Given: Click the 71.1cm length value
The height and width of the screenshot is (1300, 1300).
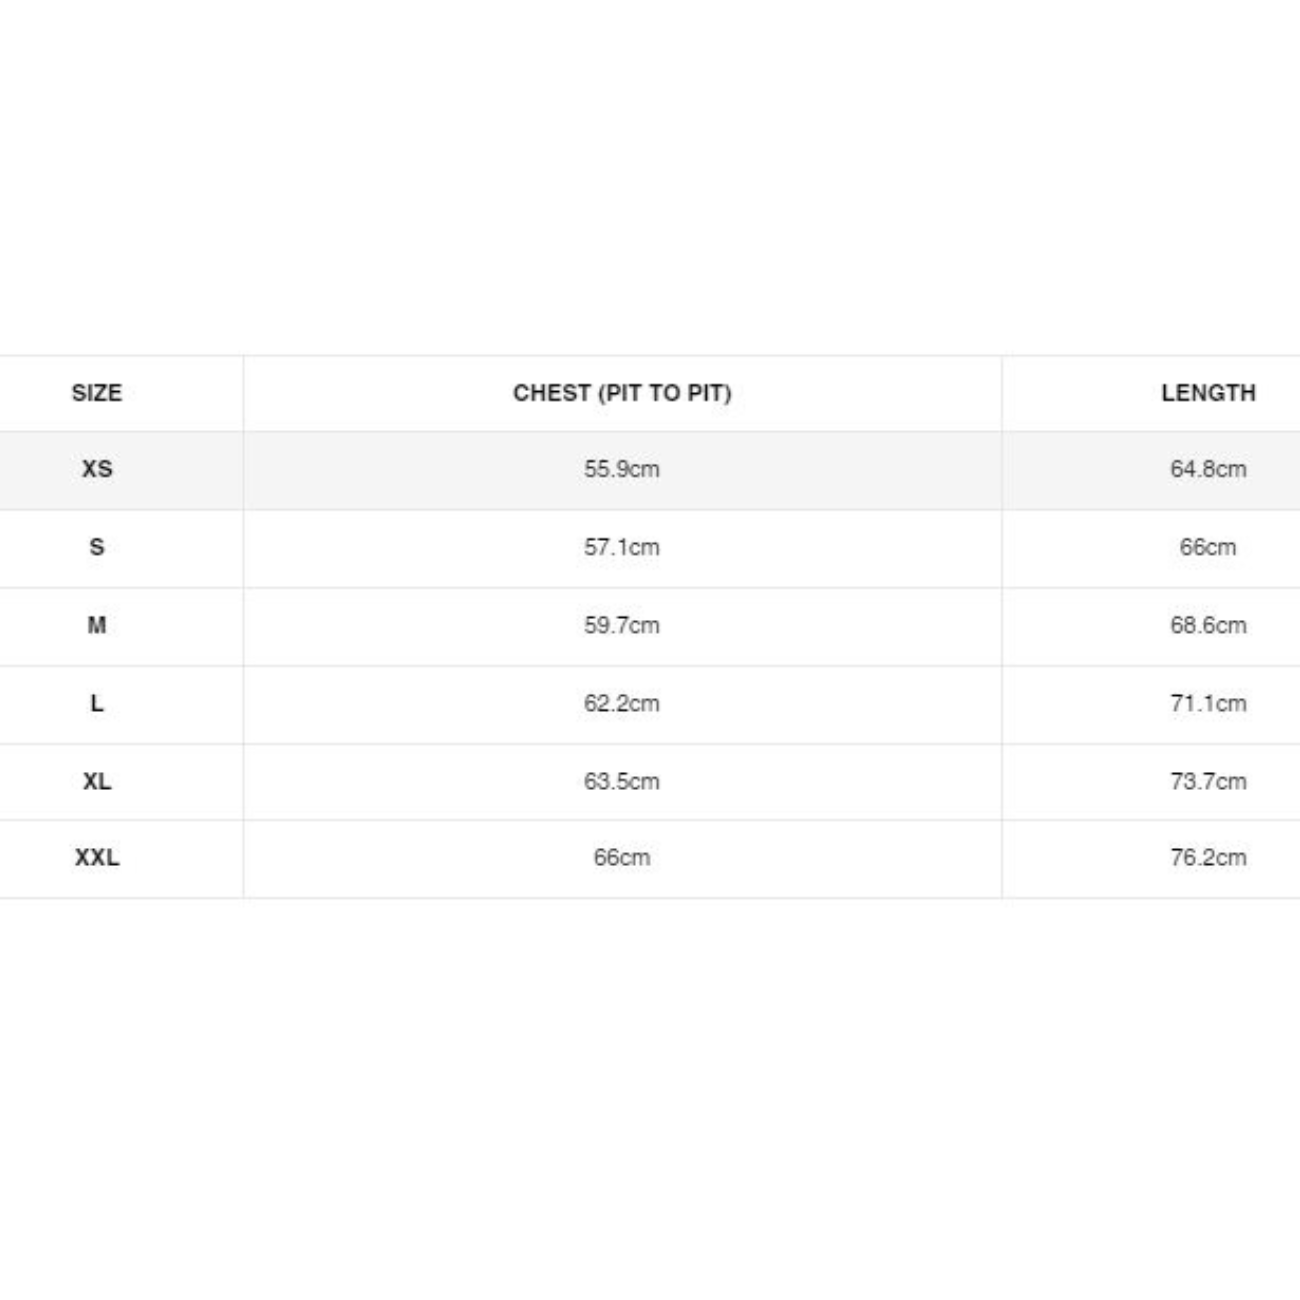Looking at the screenshot, I should tap(1208, 703).
